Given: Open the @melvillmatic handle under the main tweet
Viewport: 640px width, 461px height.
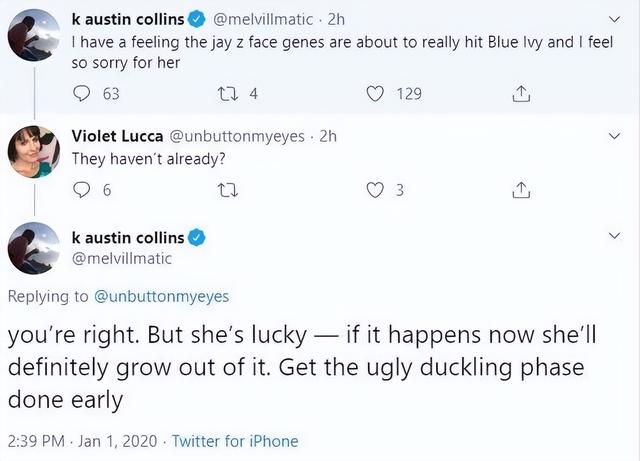Looking at the screenshot, I should click(x=122, y=258).
